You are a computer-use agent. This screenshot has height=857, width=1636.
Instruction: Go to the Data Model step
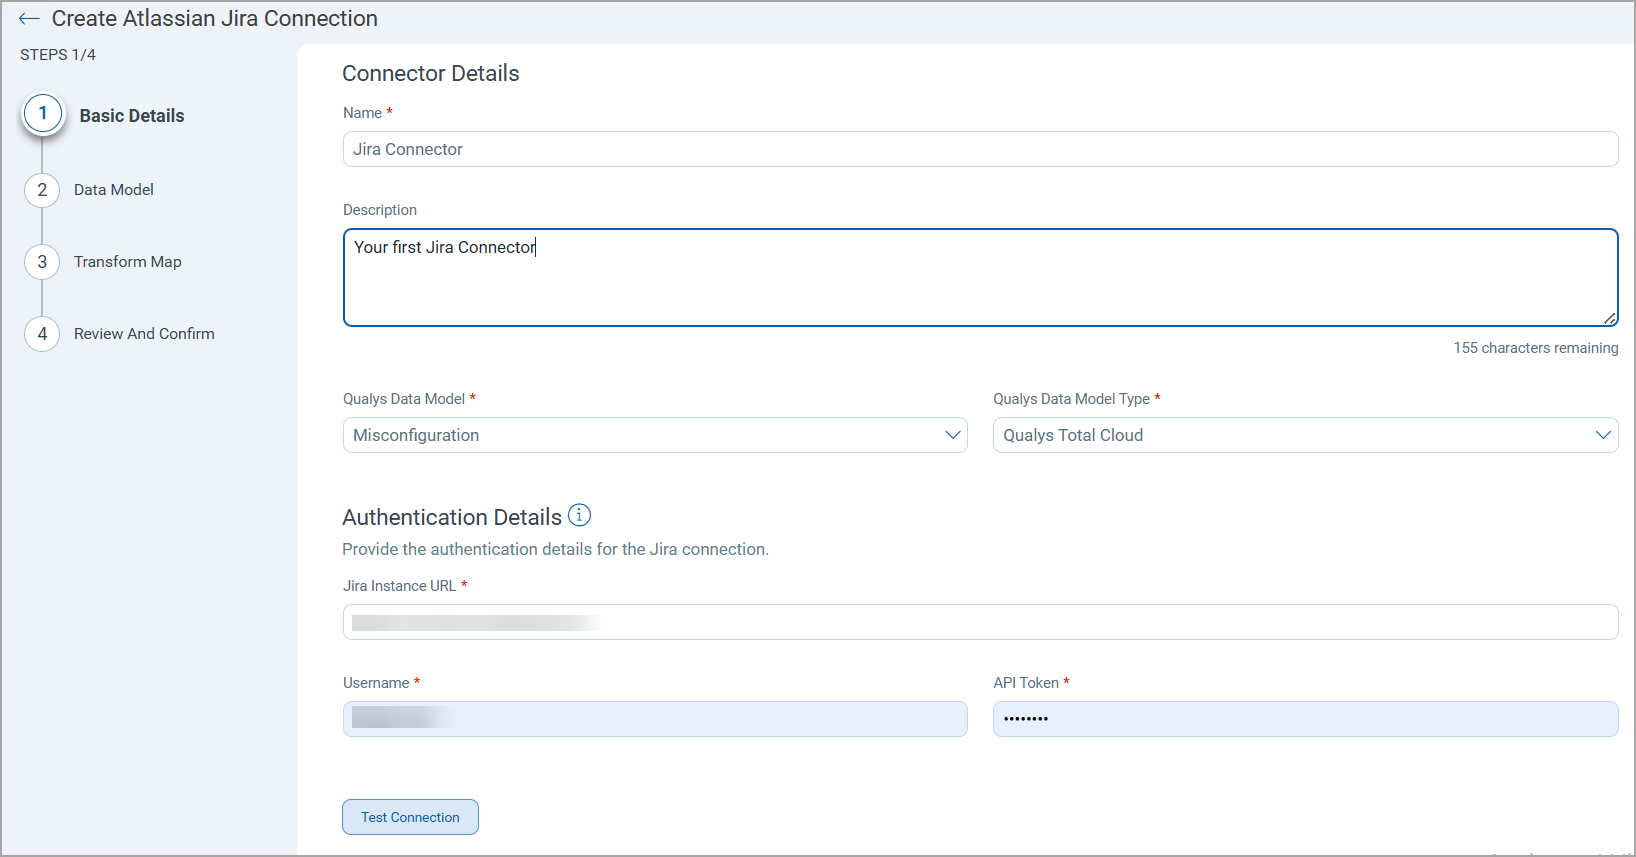114,190
